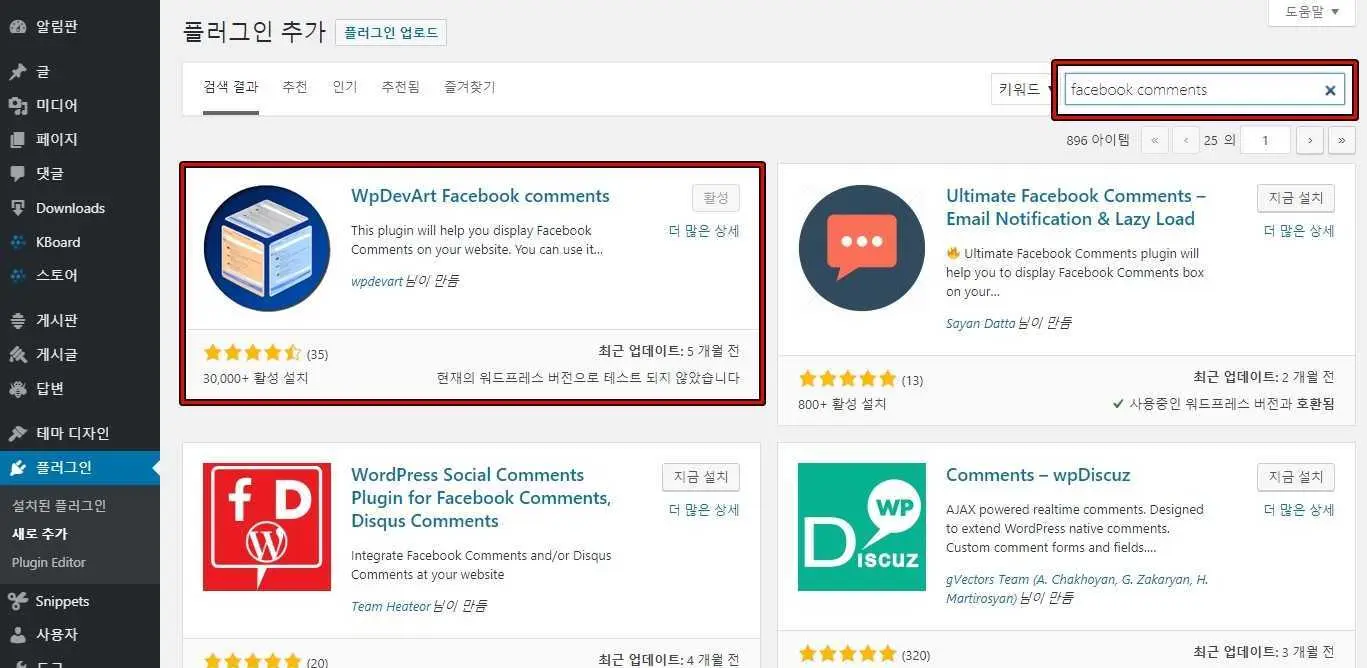
Task: Click the 스토어 store icon
Action: pyautogui.click(x=18, y=275)
